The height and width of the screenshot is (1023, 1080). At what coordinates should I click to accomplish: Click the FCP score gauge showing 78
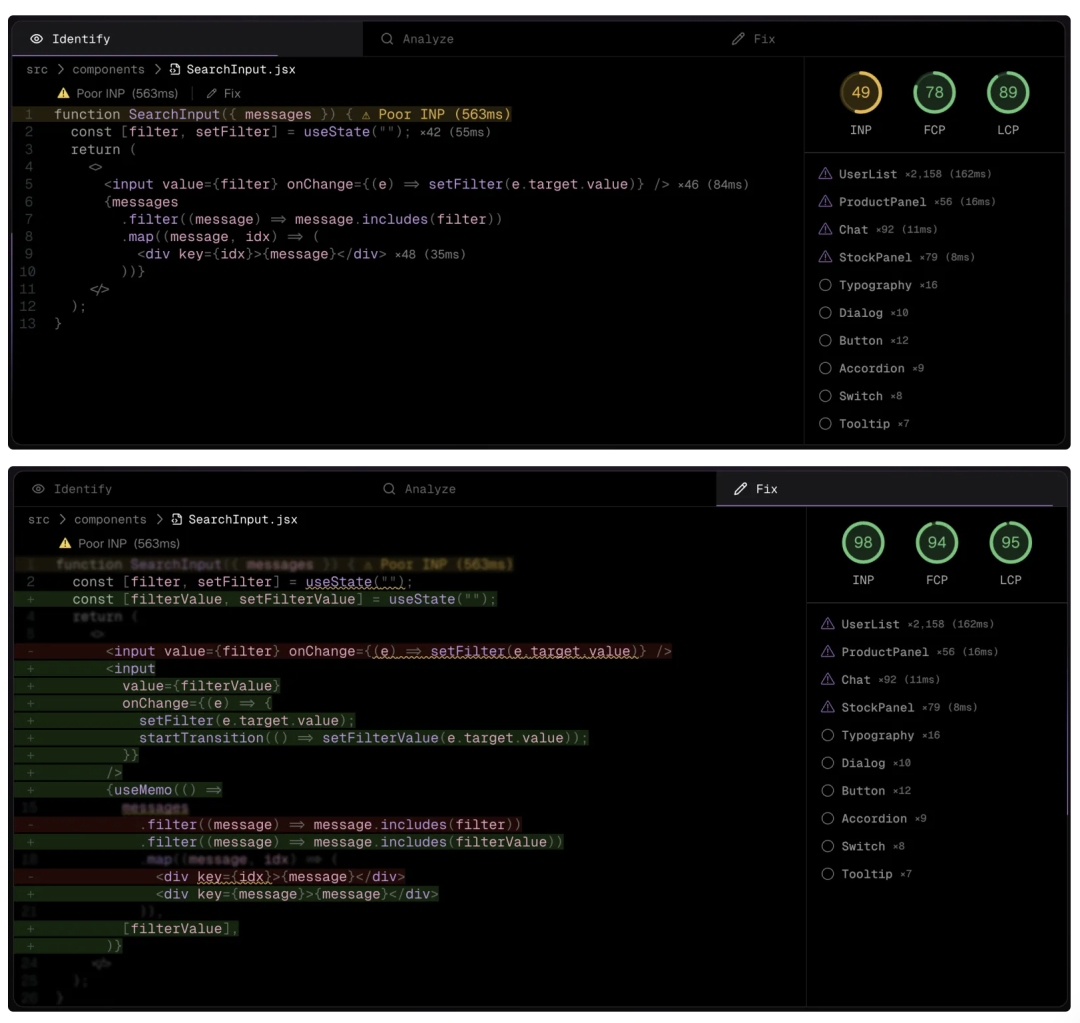[934, 92]
